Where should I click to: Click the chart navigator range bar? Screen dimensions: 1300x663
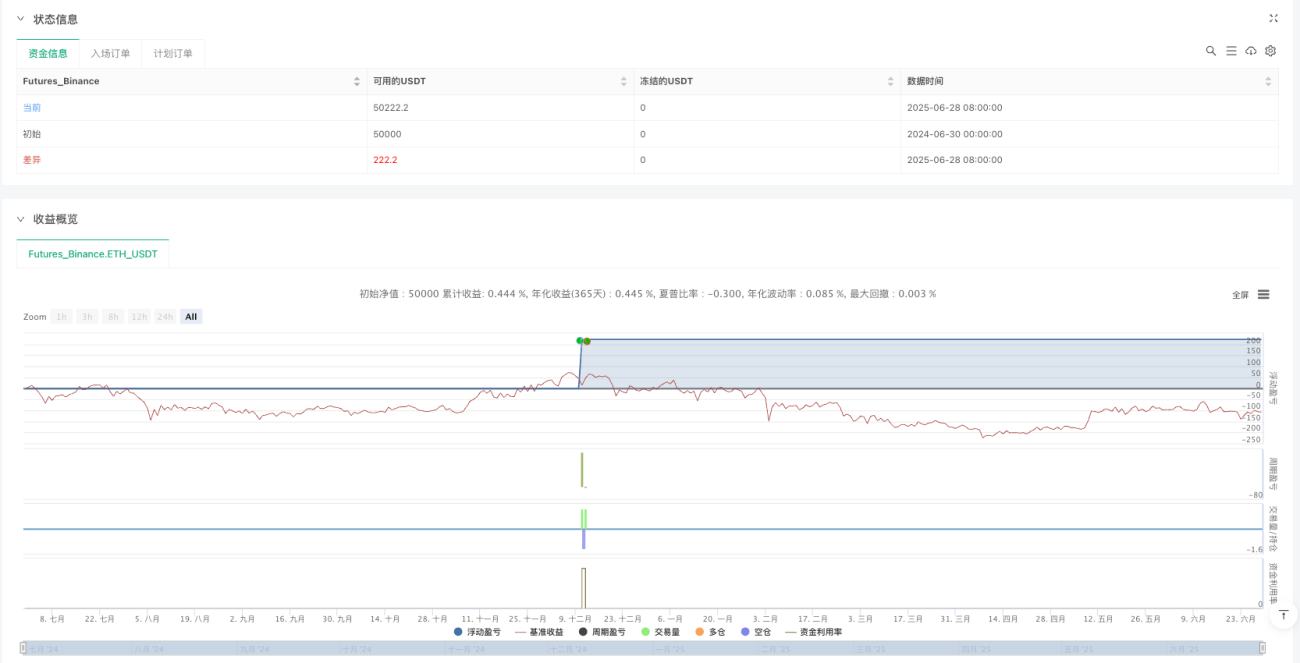tap(644, 649)
